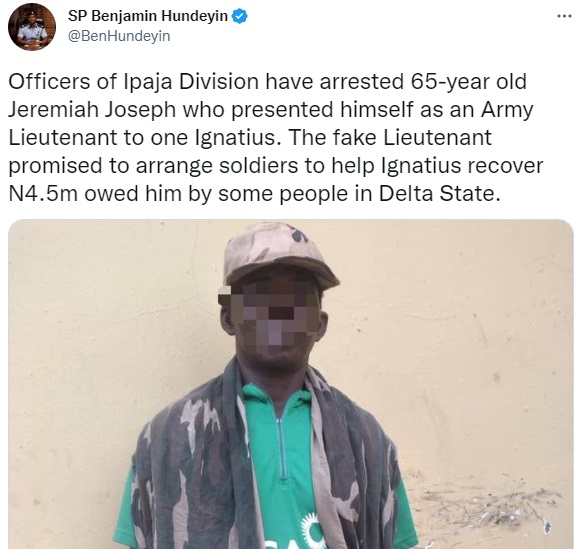583x549 pixels.
Task: Click the zipper on the green shirt
Action: pos(281,446)
